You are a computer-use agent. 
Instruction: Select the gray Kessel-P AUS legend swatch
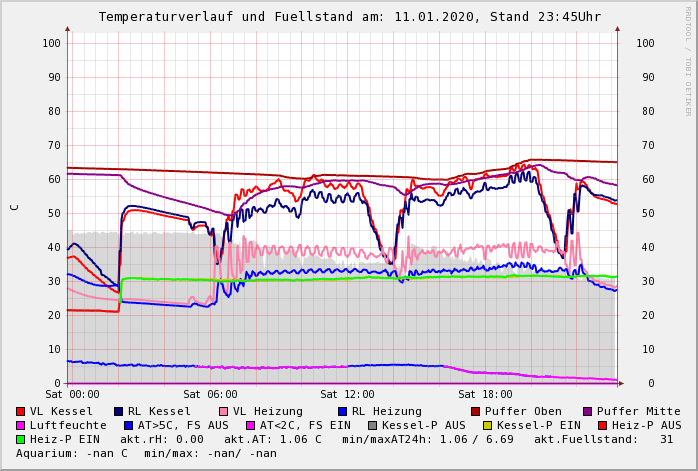[373, 425]
